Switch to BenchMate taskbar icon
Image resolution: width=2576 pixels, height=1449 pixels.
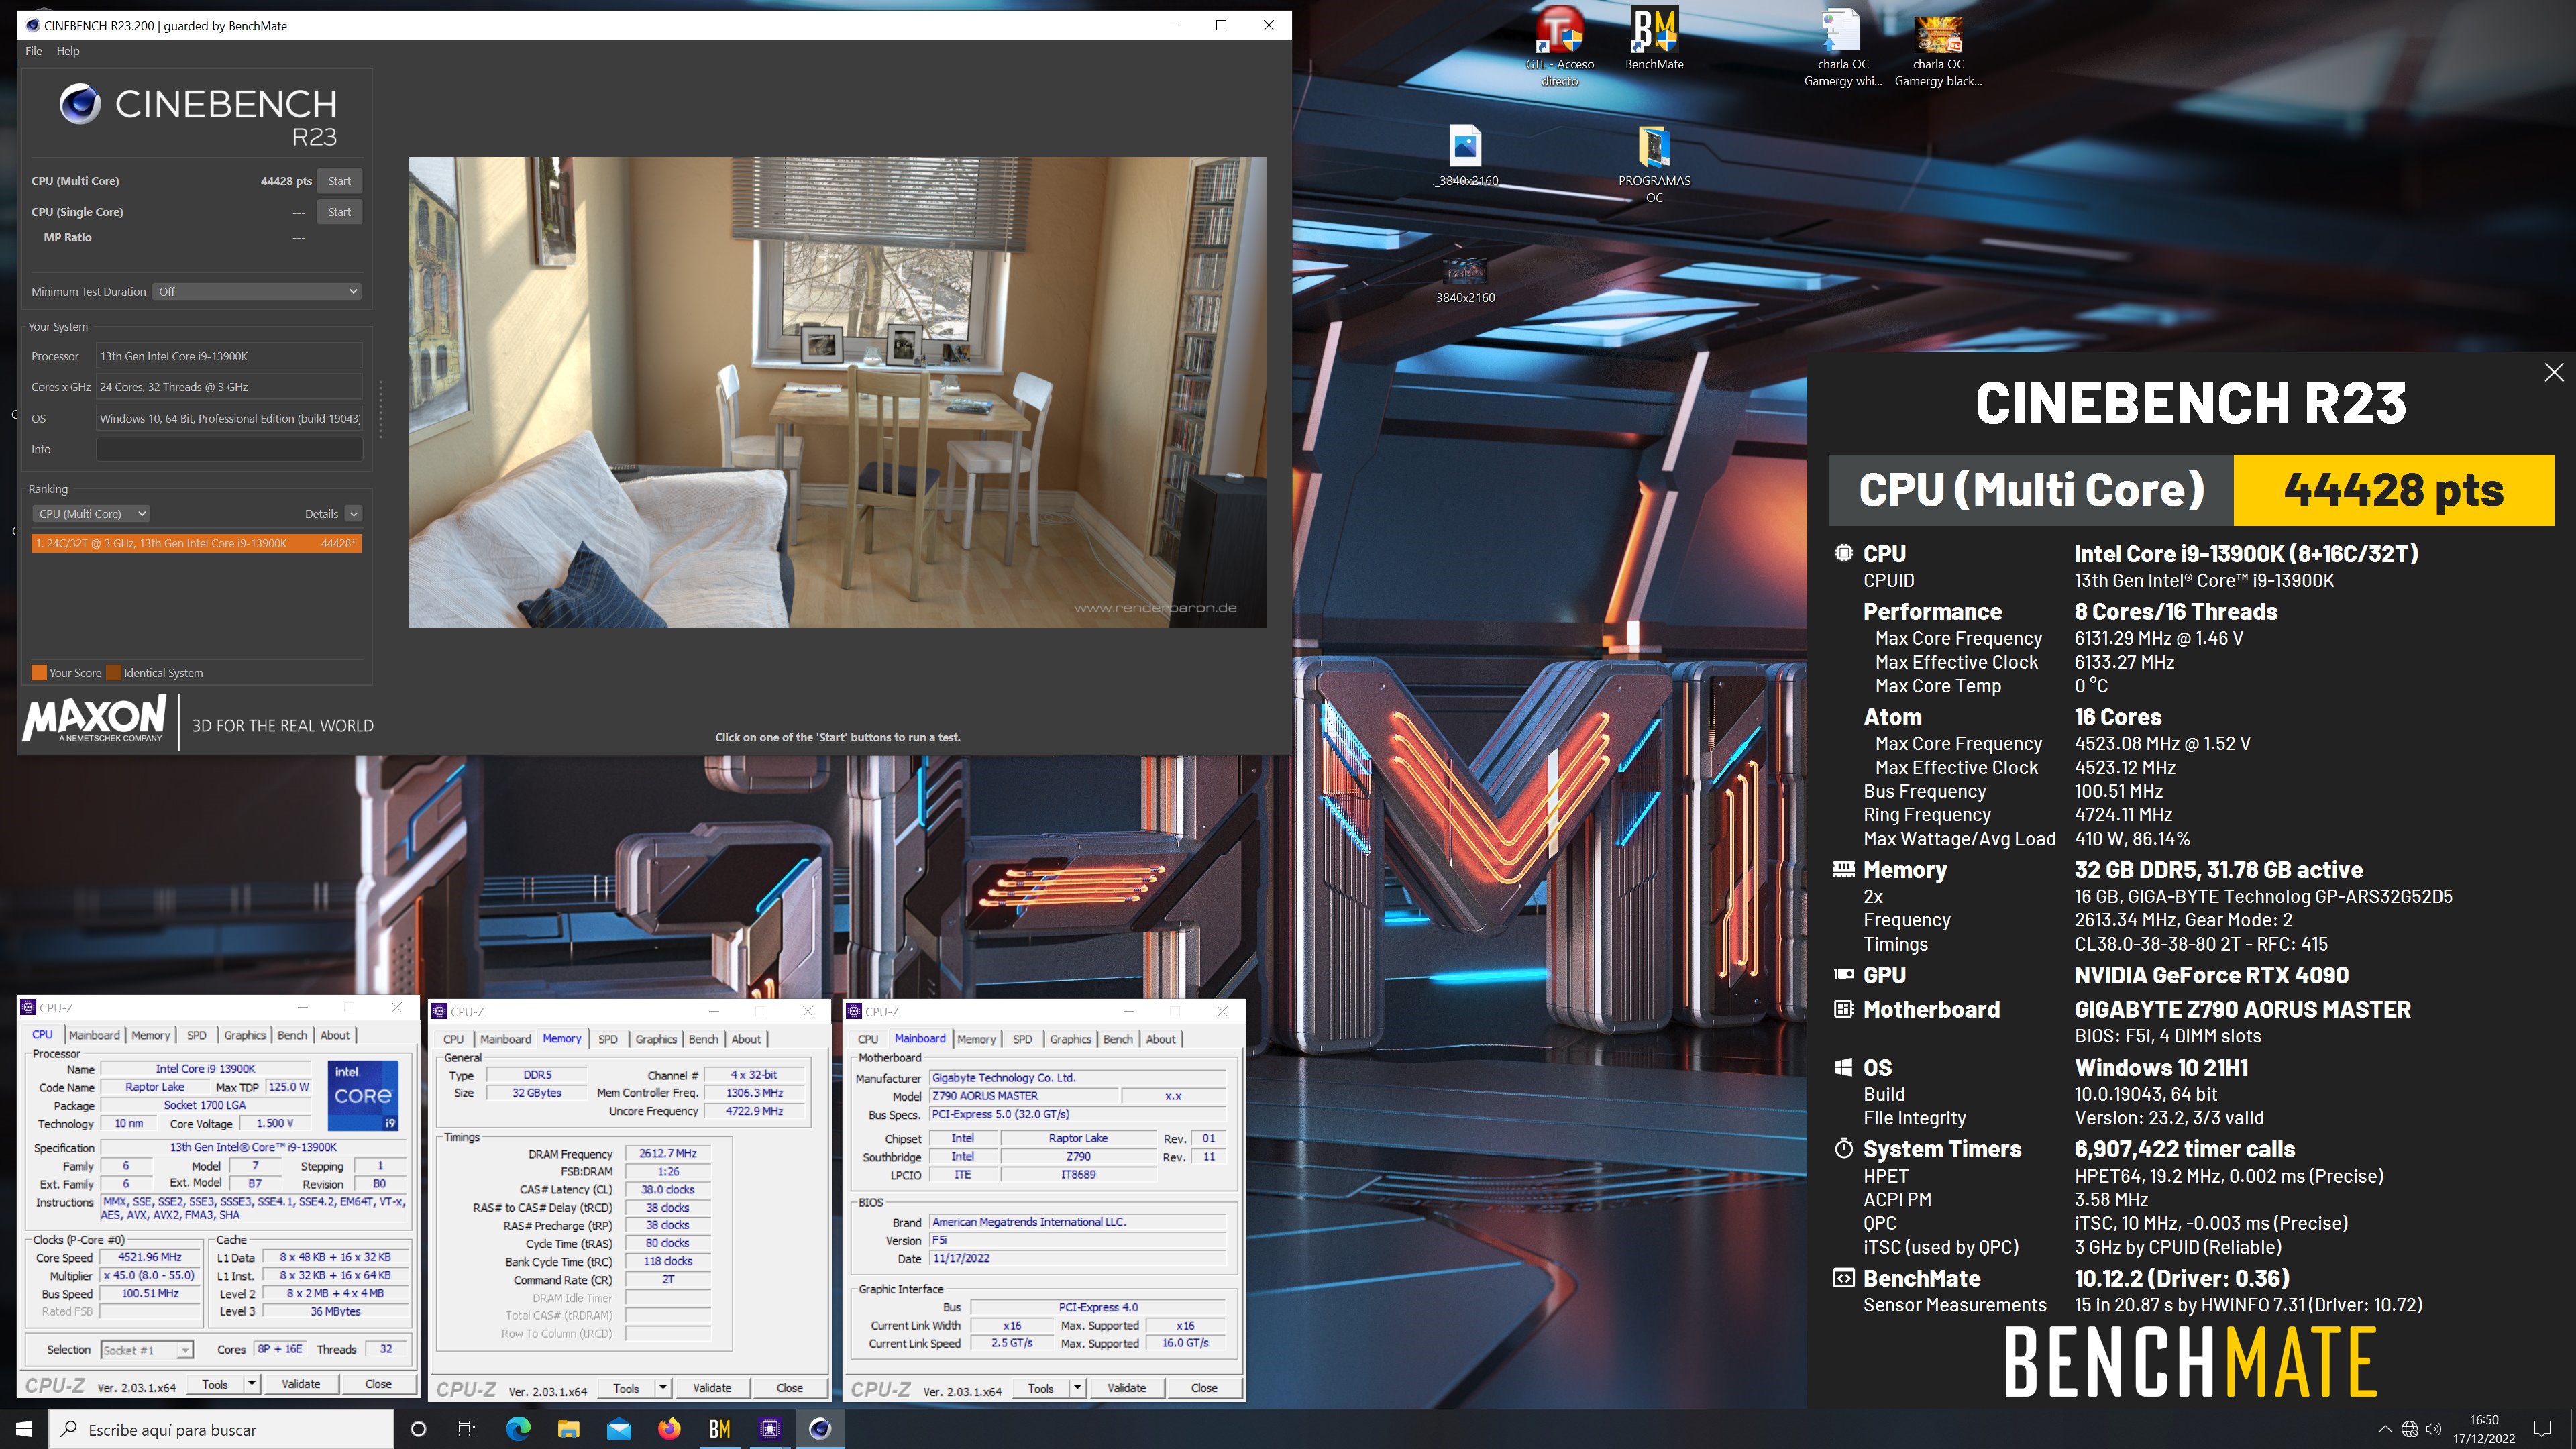click(x=719, y=1429)
